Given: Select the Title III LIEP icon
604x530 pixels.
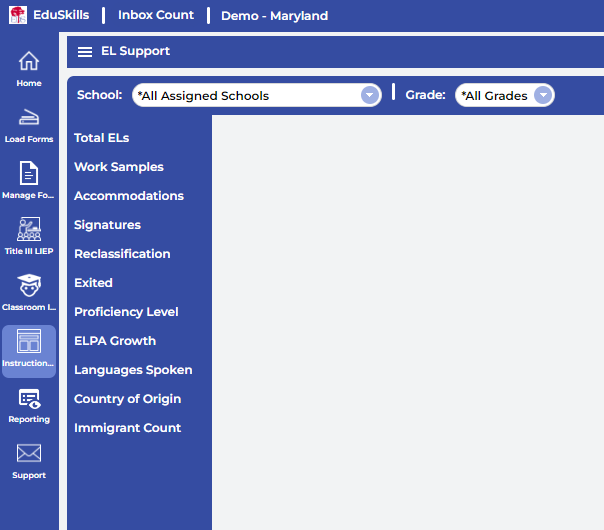Looking at the screenshot, I should point(29,229).
